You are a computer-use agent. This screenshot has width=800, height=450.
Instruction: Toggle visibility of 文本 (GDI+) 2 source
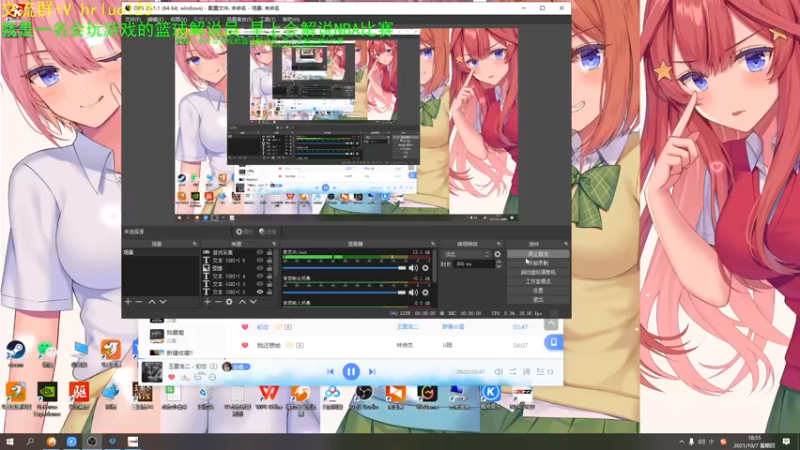pos(260,292)
